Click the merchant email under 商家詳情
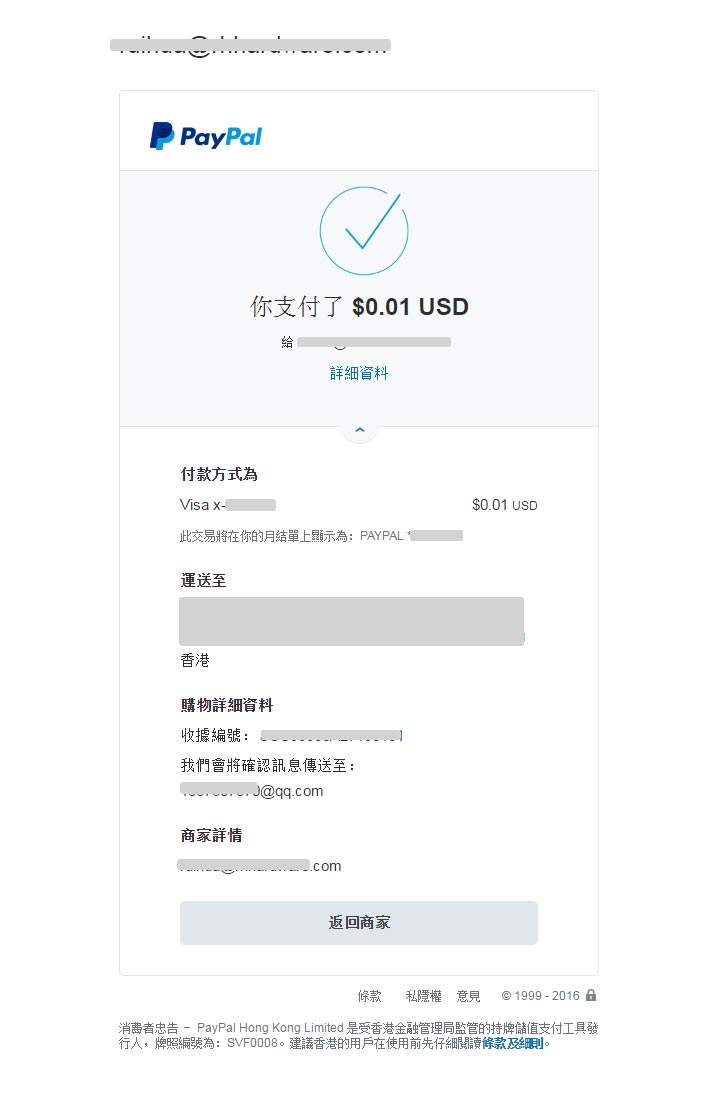The height and width of the screenshot is (1093, 712). click(260, 866)
